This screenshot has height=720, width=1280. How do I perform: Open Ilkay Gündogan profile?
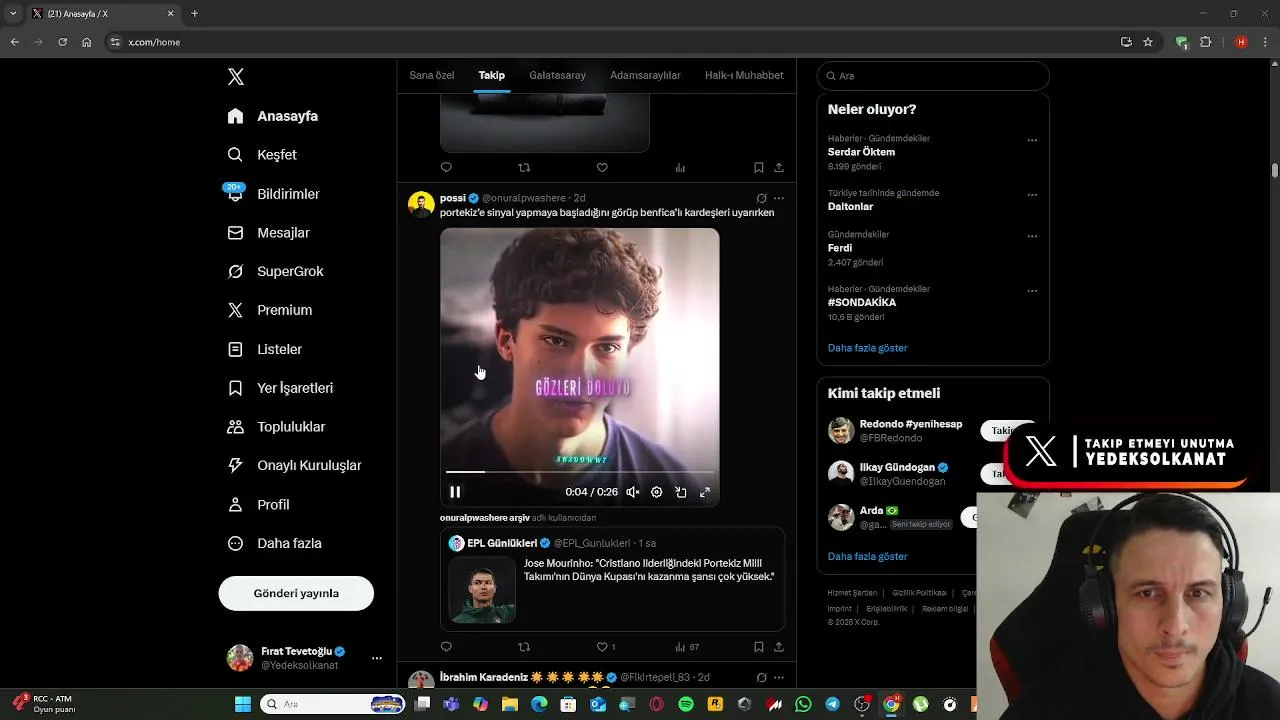(x=897, y=467)
